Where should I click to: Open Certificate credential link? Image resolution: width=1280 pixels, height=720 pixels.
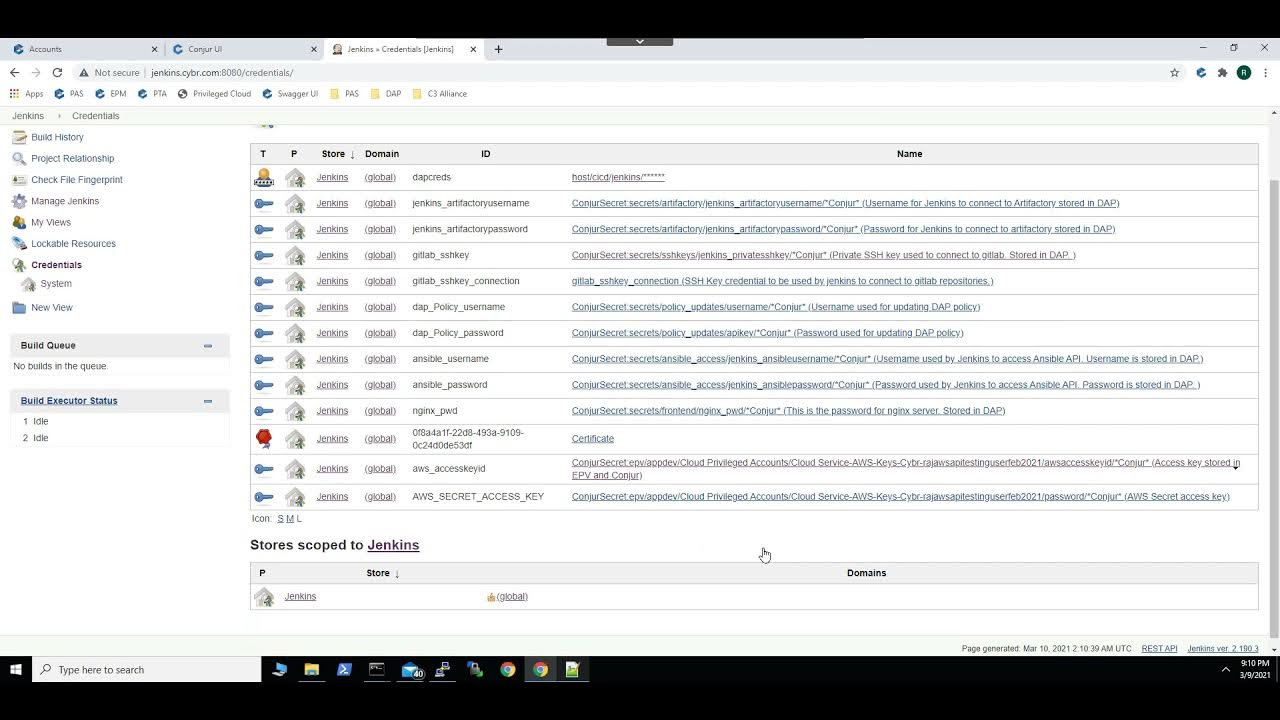coord(593,438)
